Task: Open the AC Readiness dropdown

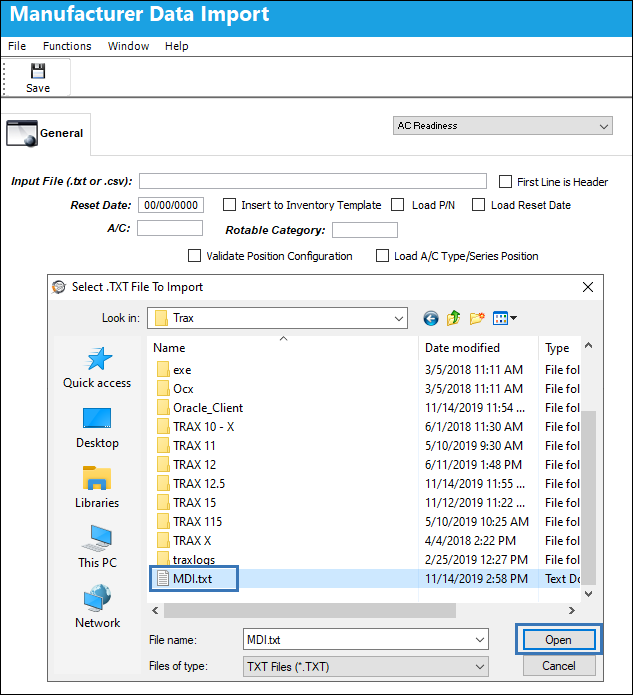Action: tap(503, 126)
